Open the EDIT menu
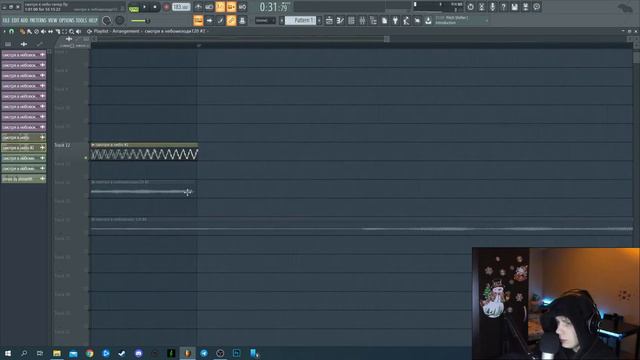The width and height of the screenshot is (640, 360). [x=15, y=20]
